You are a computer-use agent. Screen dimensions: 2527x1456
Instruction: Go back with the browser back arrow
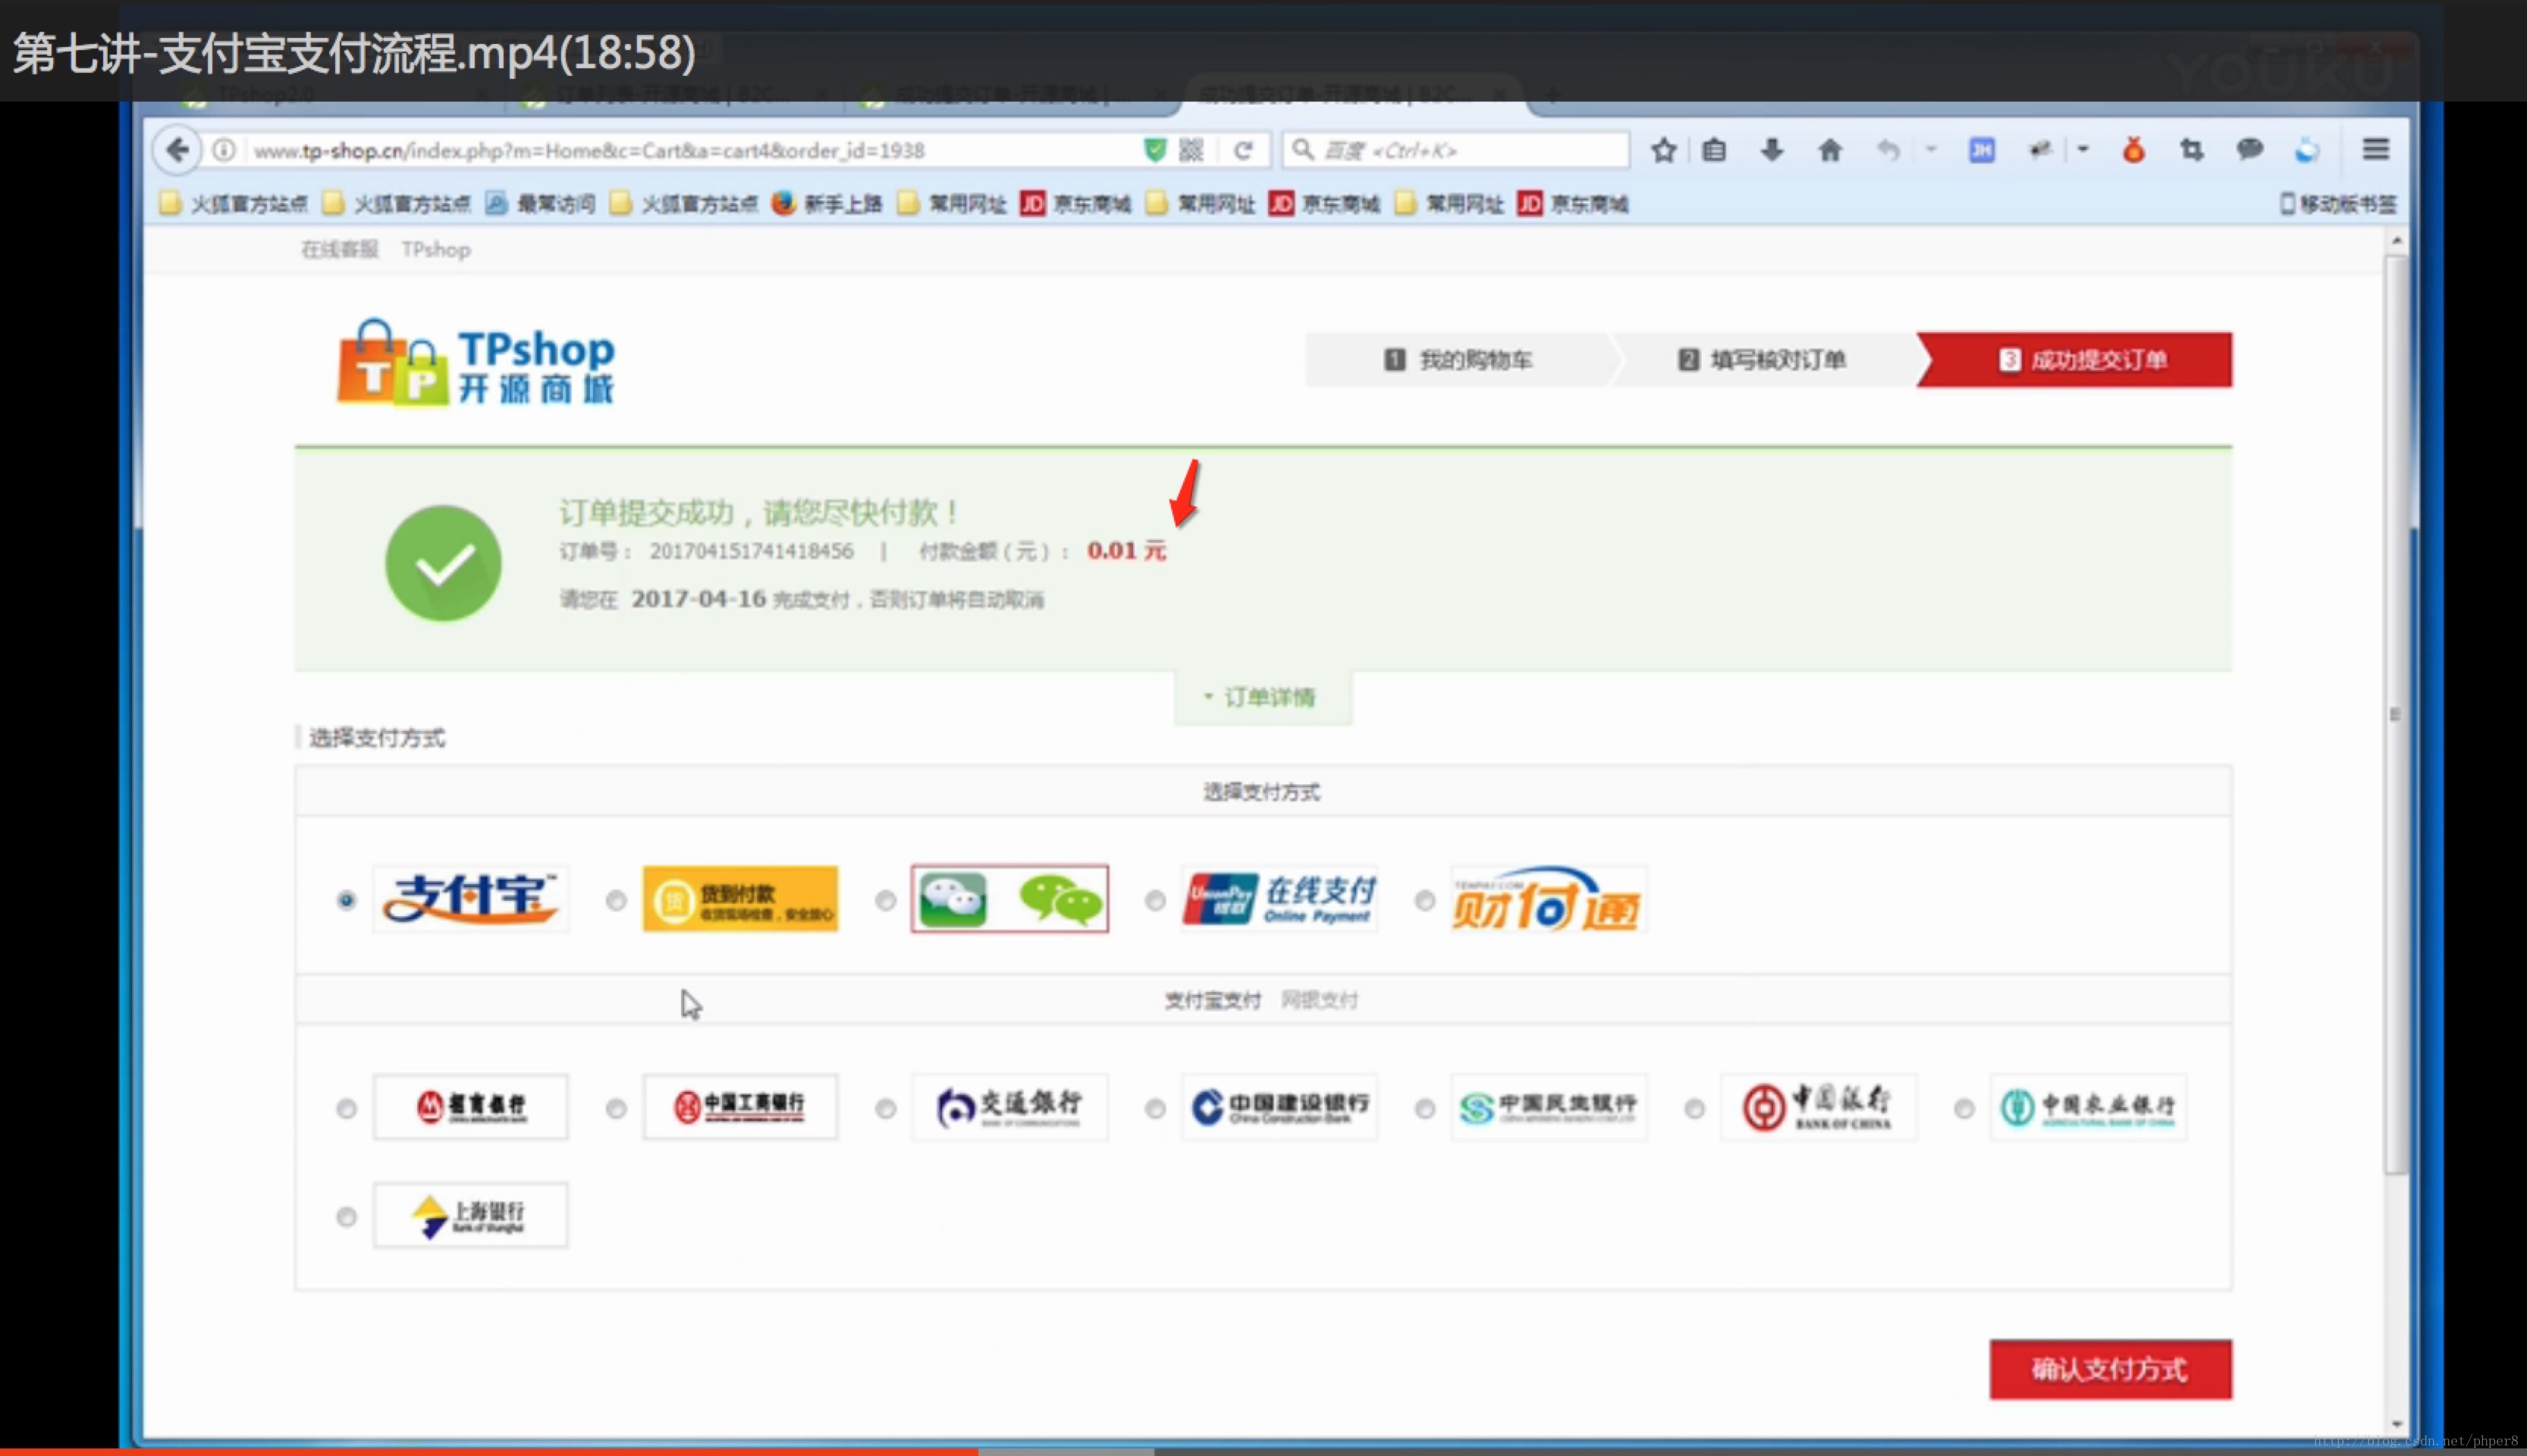click(178, 150)
